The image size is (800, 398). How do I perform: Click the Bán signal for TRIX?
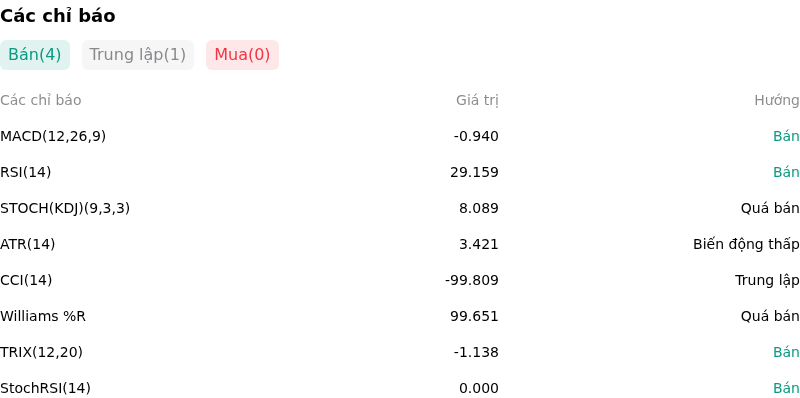click(786, 352)
